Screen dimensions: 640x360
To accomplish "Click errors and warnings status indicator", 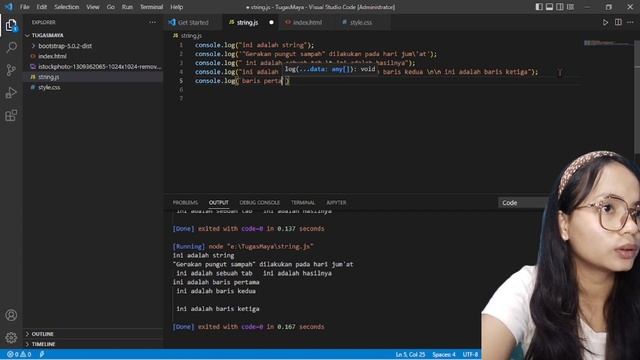I will coord(19,354).
